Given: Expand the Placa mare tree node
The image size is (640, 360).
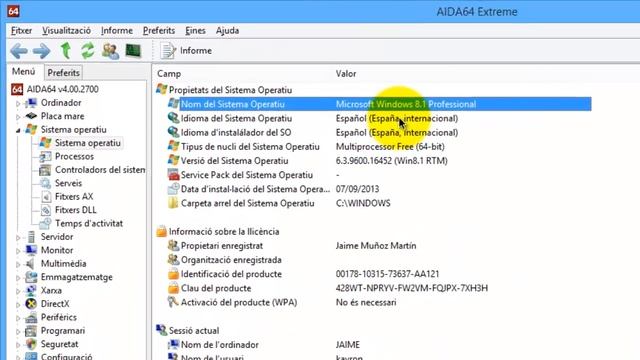Looking at the screenshot, I should pyautogui.click(x=18, y=117).
